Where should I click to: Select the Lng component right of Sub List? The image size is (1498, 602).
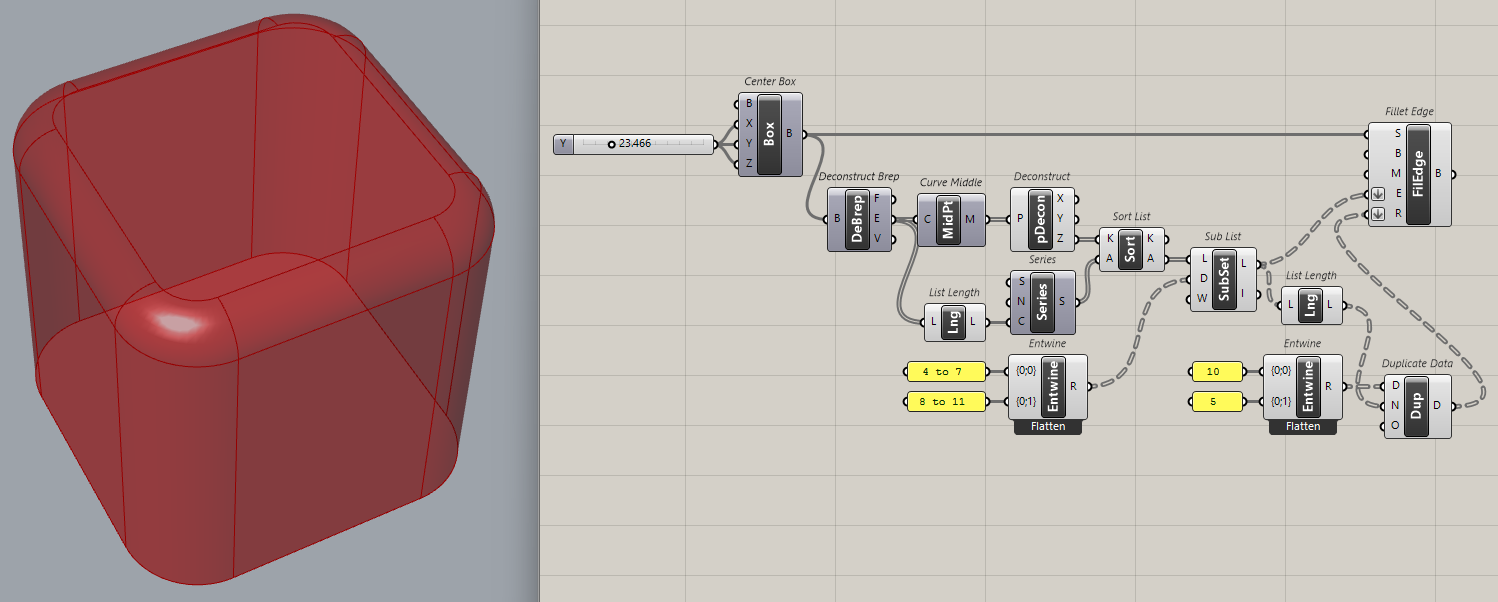click(1311, 305)
